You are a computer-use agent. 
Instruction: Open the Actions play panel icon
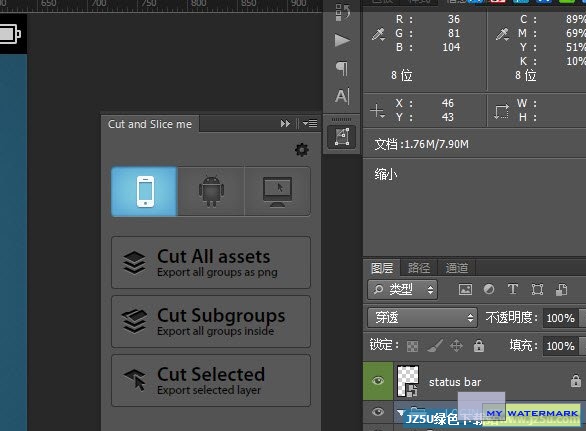tap(342, 40)
